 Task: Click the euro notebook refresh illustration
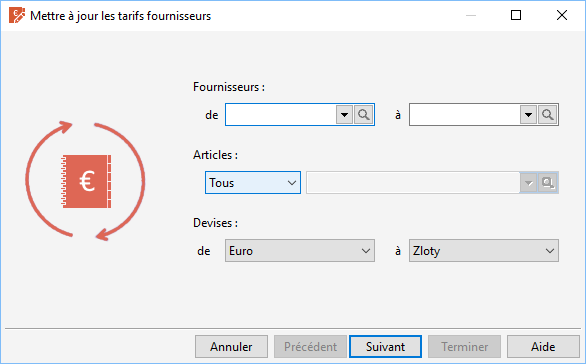[86, 181]
